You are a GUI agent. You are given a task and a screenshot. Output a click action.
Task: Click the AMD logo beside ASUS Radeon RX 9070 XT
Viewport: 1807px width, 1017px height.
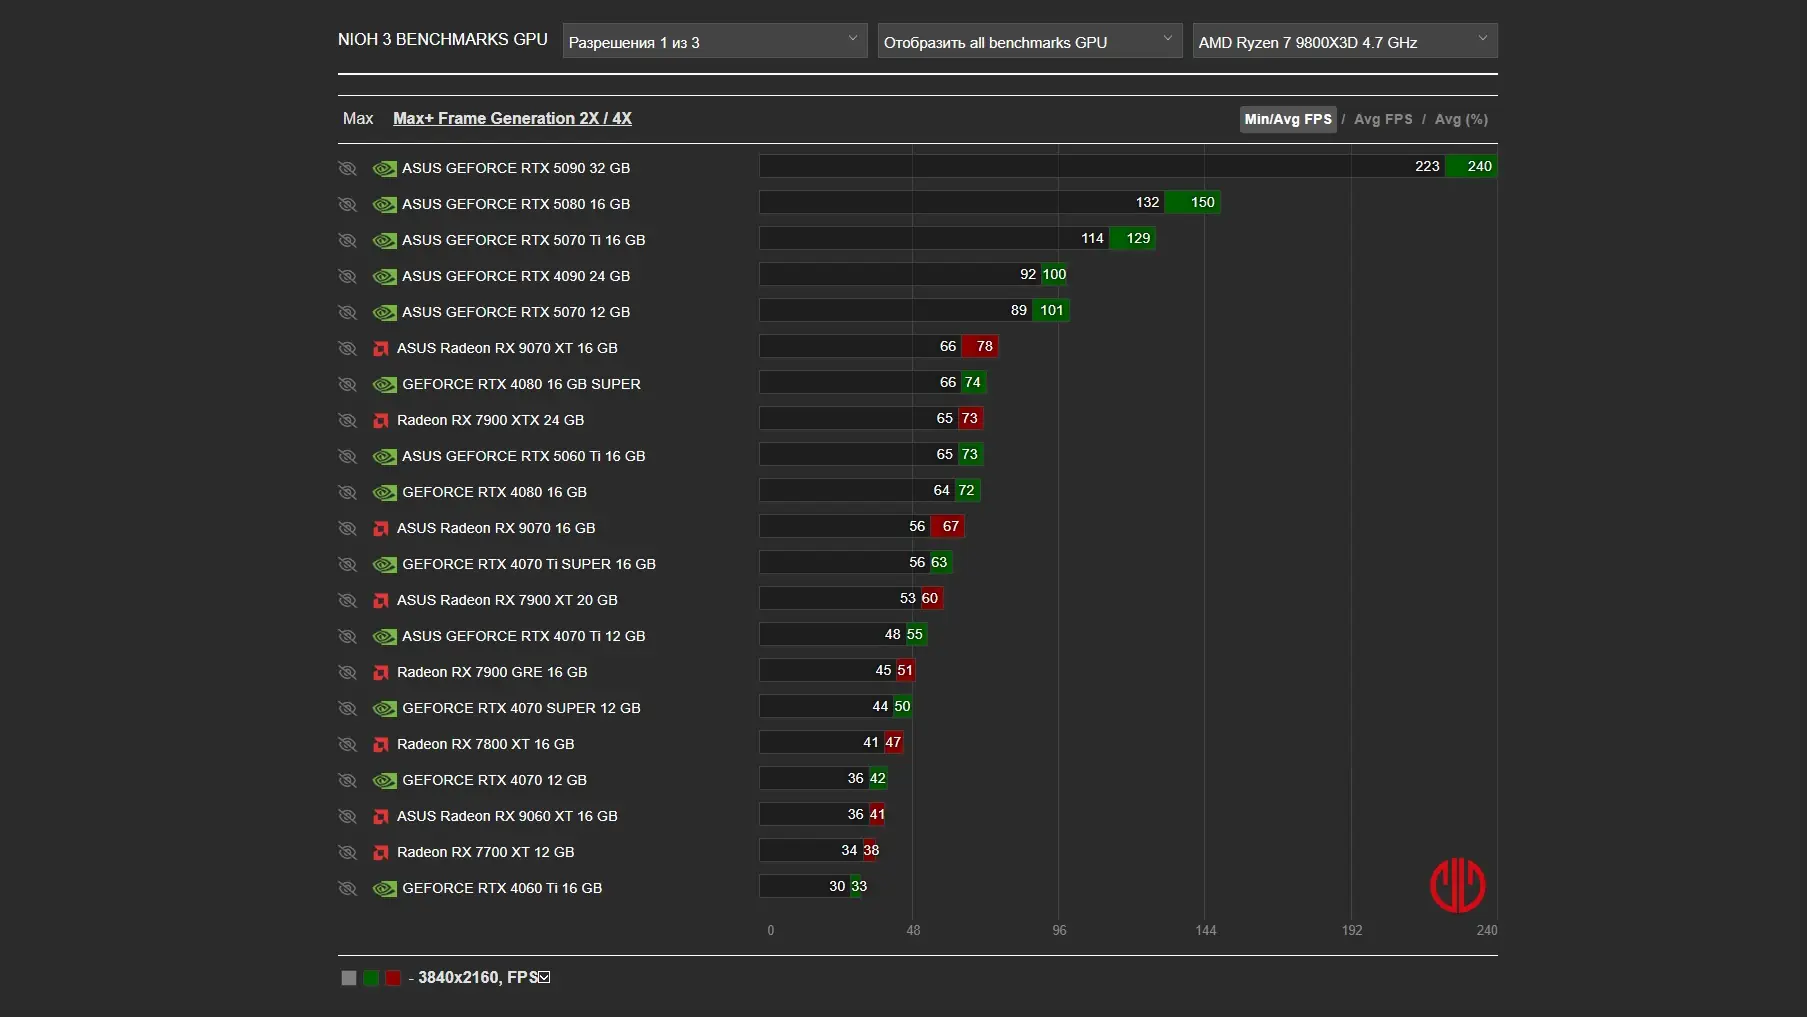(x=381, y=349)
